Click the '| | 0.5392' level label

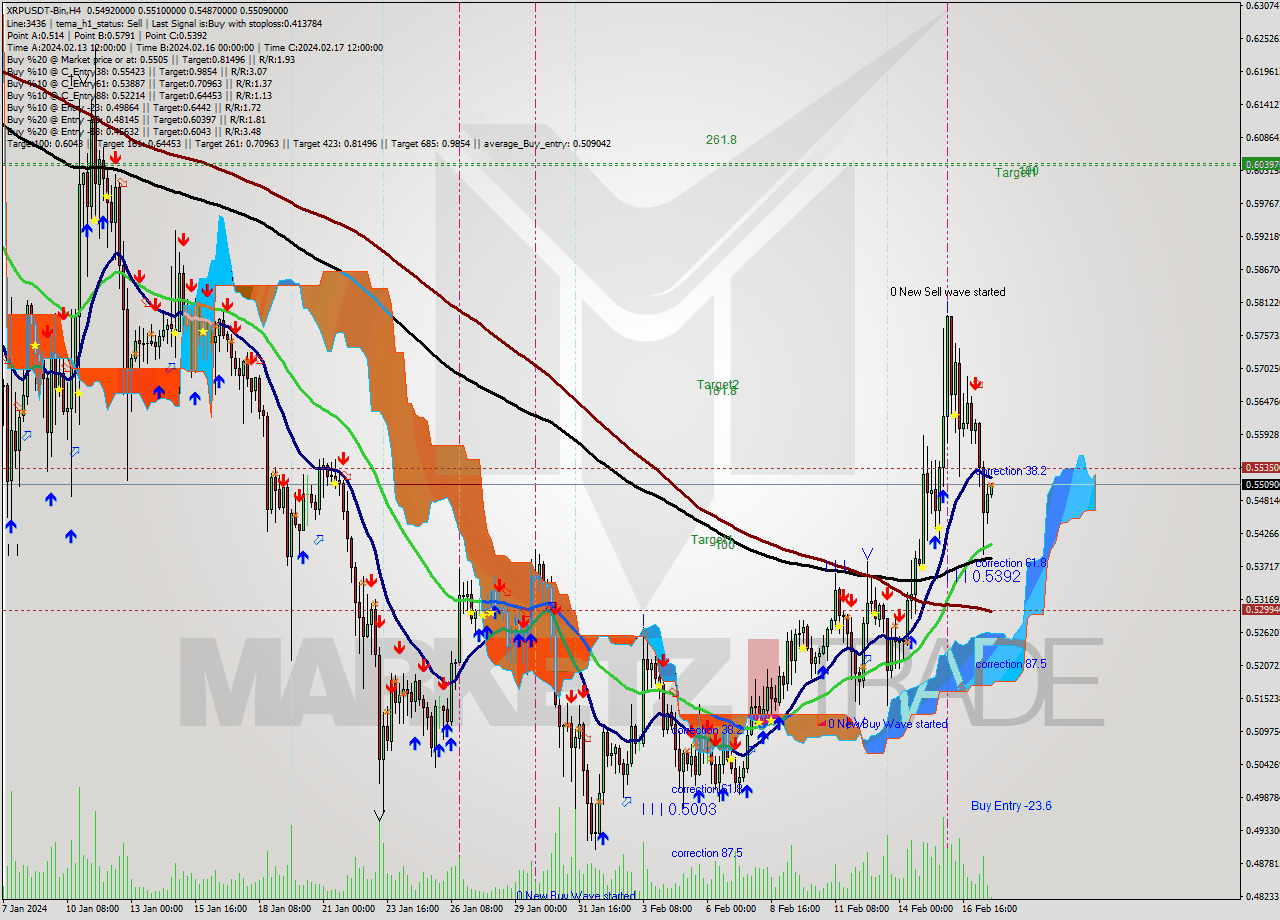pos(988,577)
